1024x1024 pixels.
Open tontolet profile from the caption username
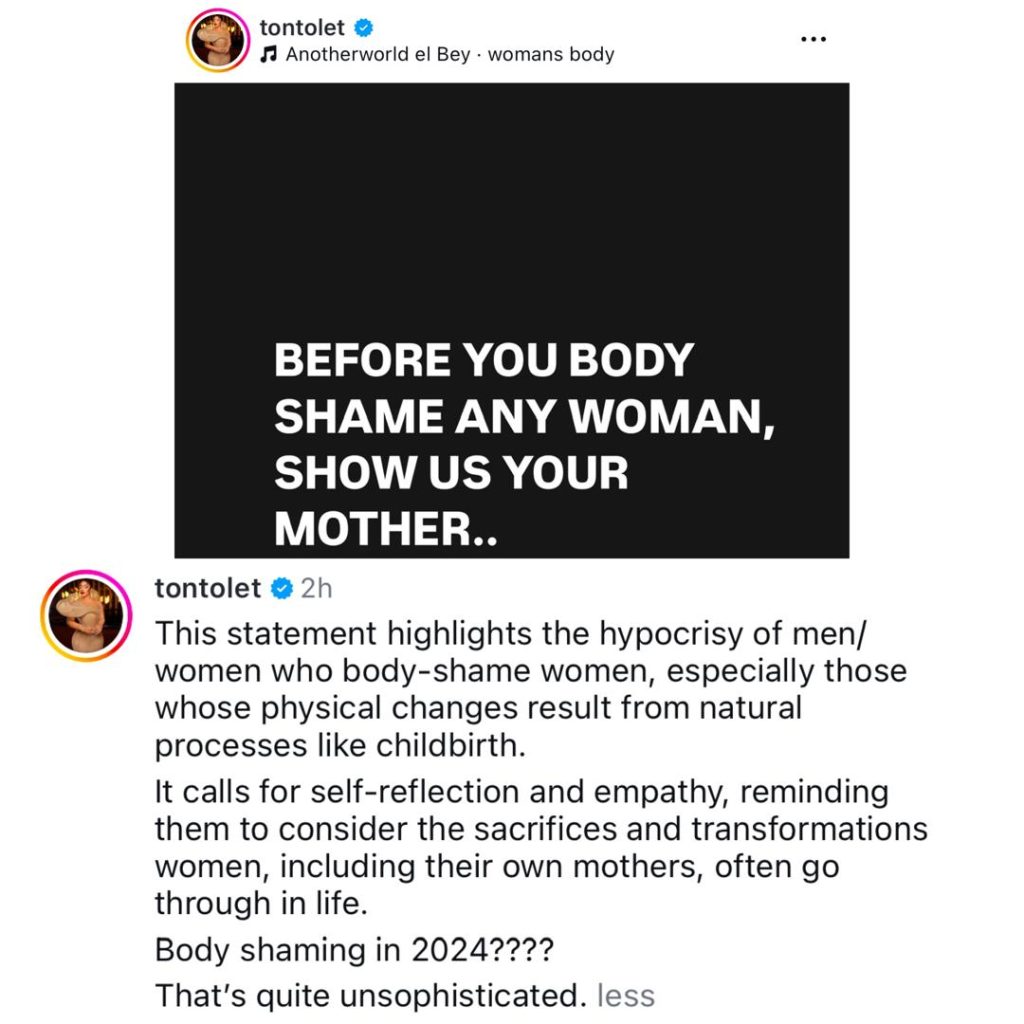[x=208, y=588]
